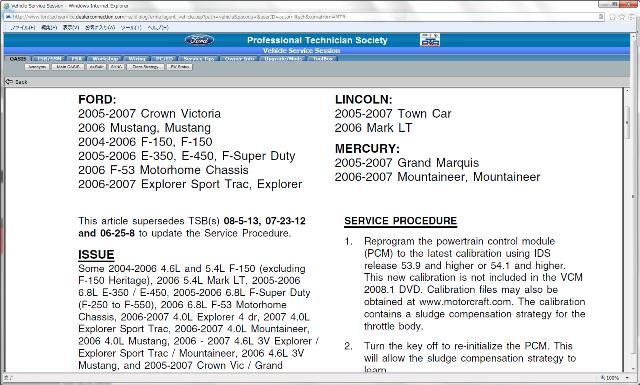
Task: Click the FORD: heading
Action: tap(97, 100)
